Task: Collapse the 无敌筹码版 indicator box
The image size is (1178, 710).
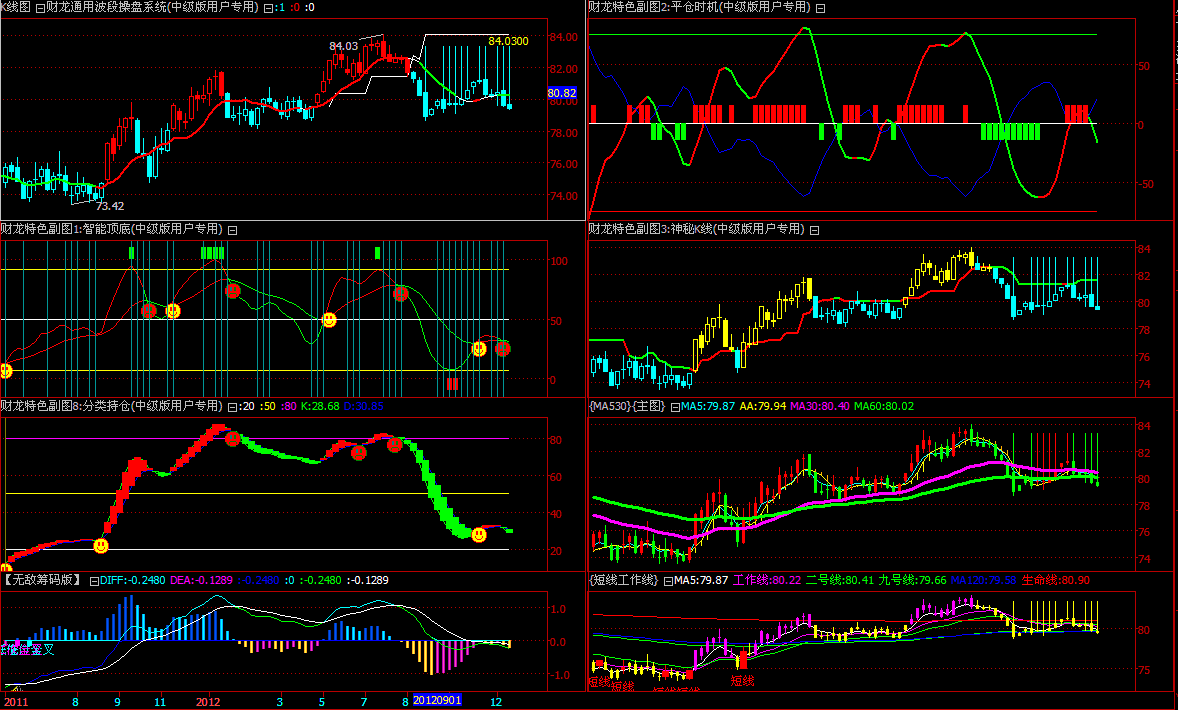Action: [x=95, y=580]
